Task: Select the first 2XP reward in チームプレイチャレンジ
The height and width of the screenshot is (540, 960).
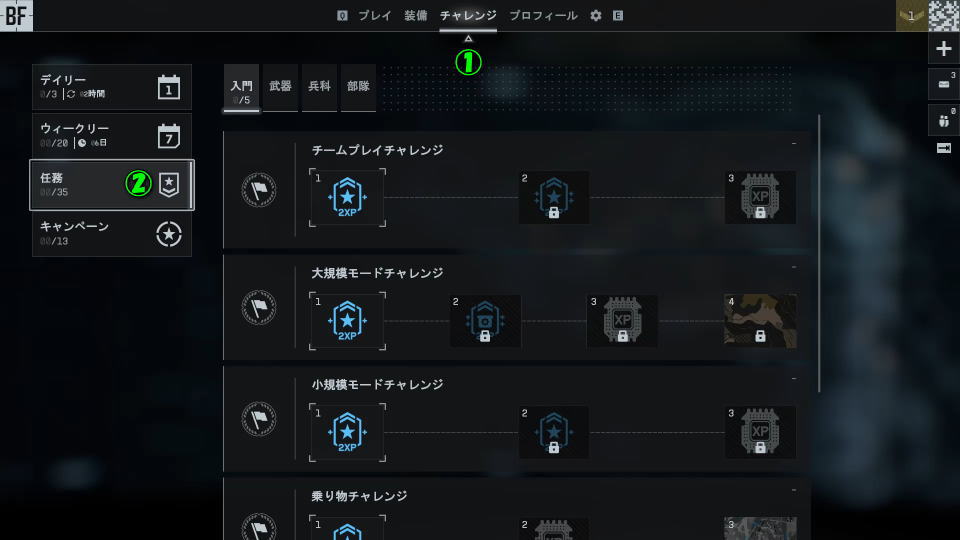Action: coord(347,197)
